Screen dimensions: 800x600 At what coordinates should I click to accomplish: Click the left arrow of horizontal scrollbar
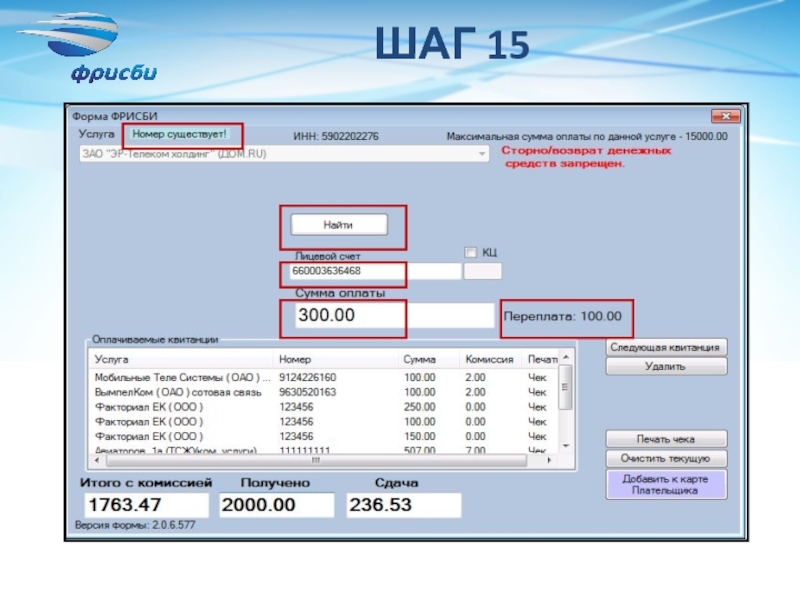coord(97,460)
